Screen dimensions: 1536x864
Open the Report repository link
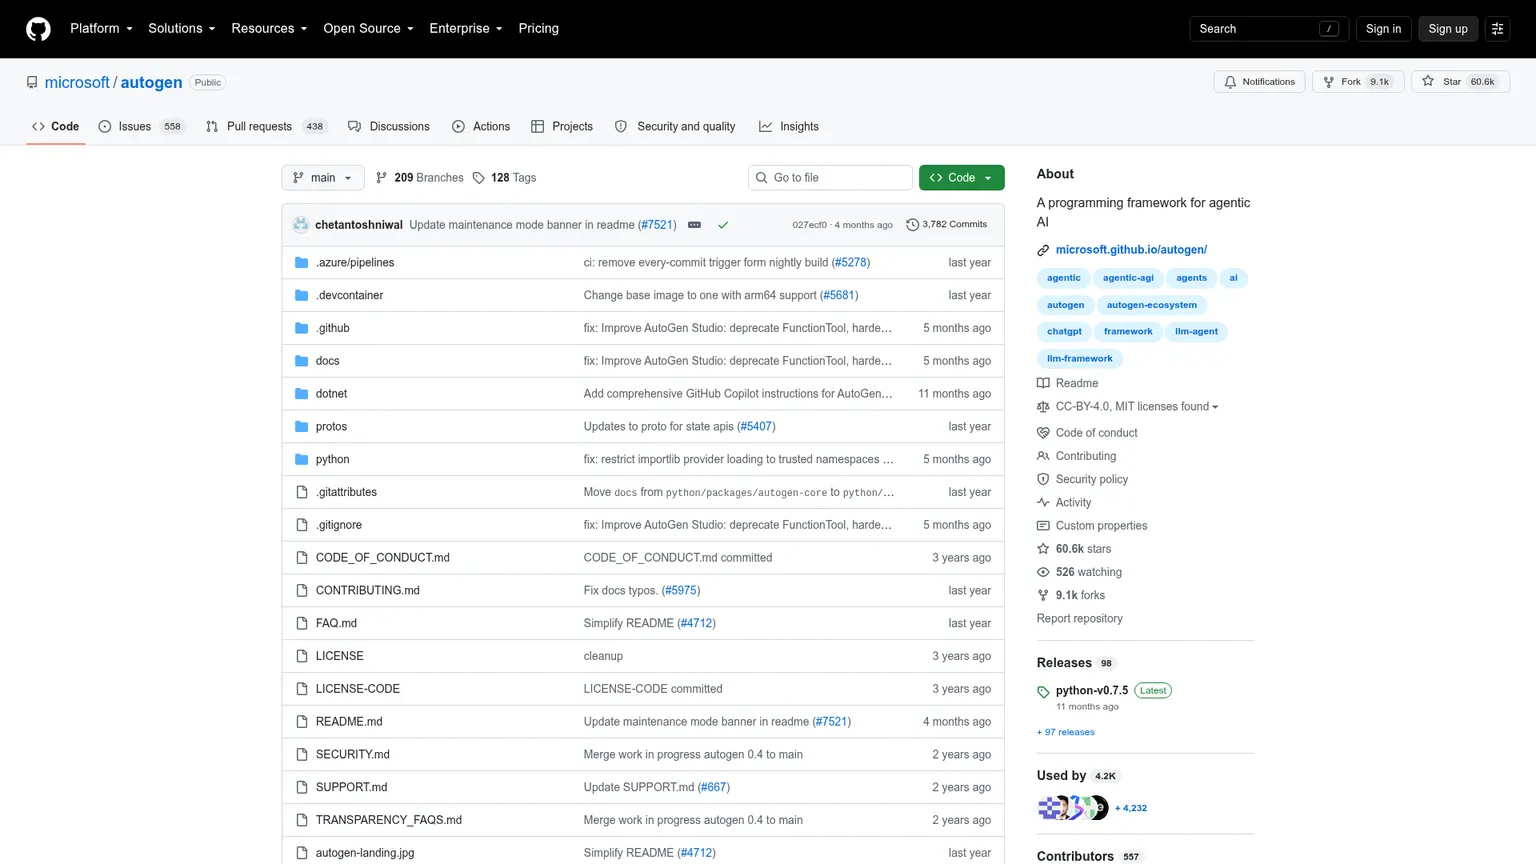[x=1079, y=619]
